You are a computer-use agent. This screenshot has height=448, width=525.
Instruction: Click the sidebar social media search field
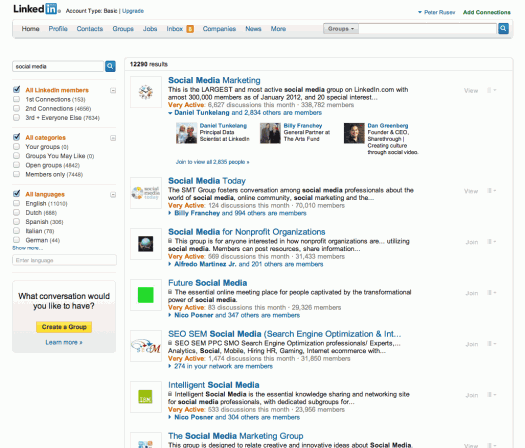point(58,66)
